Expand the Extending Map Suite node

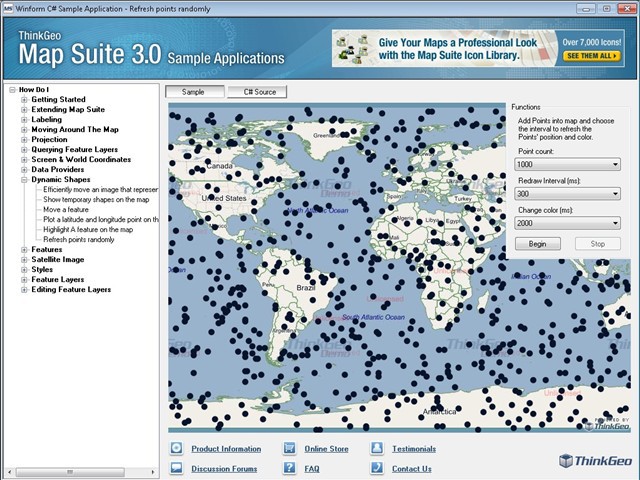tap(24, 109)
